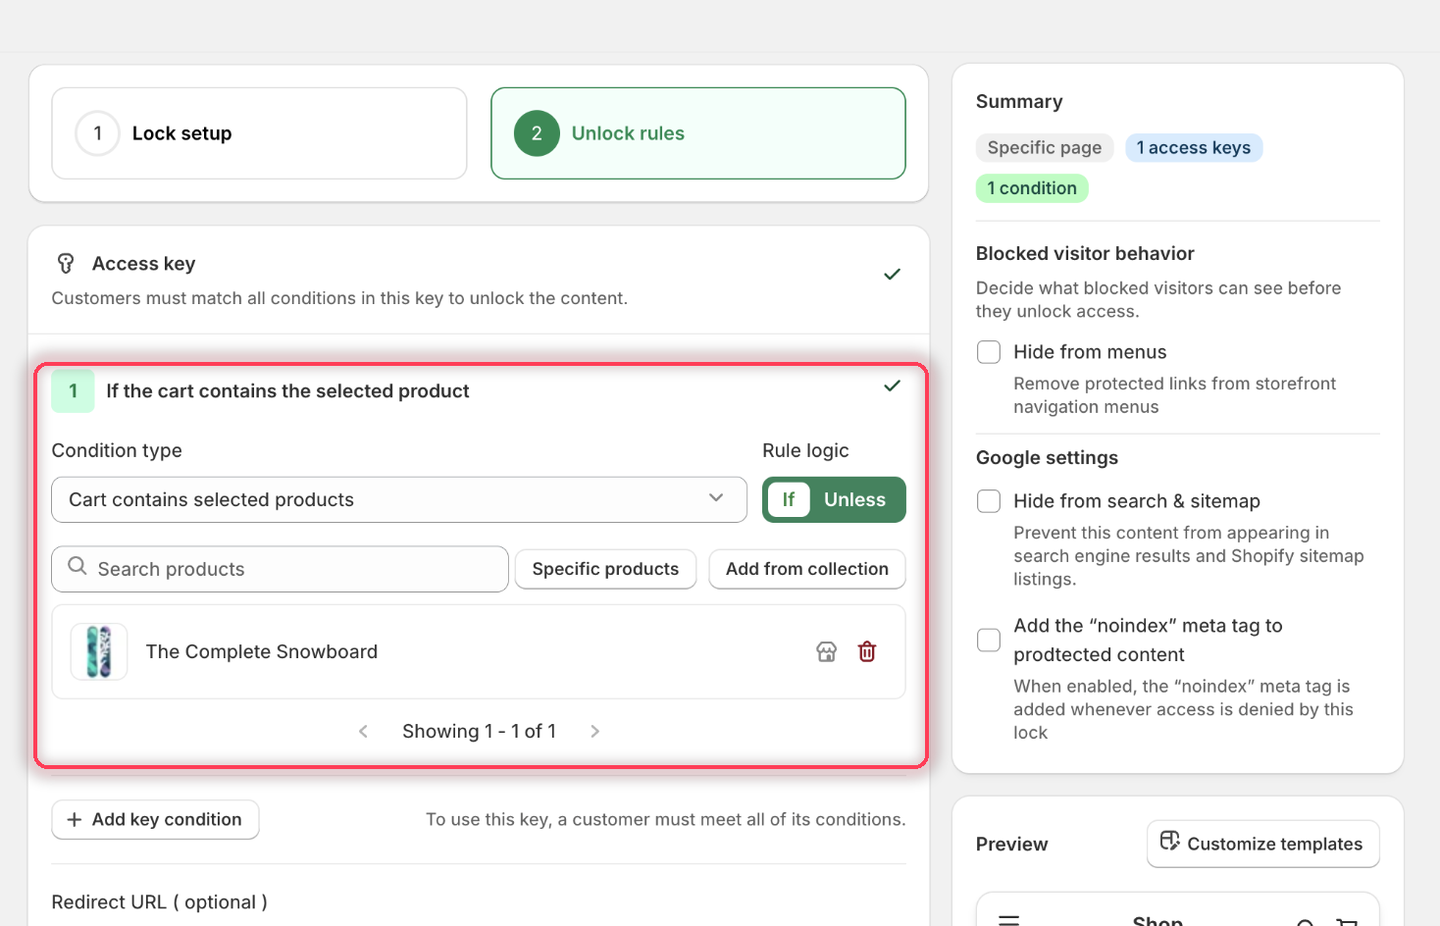The width and height of the screenshot is (1440, 926).
Task: Click the Condition type label
Action: [117, 451]
